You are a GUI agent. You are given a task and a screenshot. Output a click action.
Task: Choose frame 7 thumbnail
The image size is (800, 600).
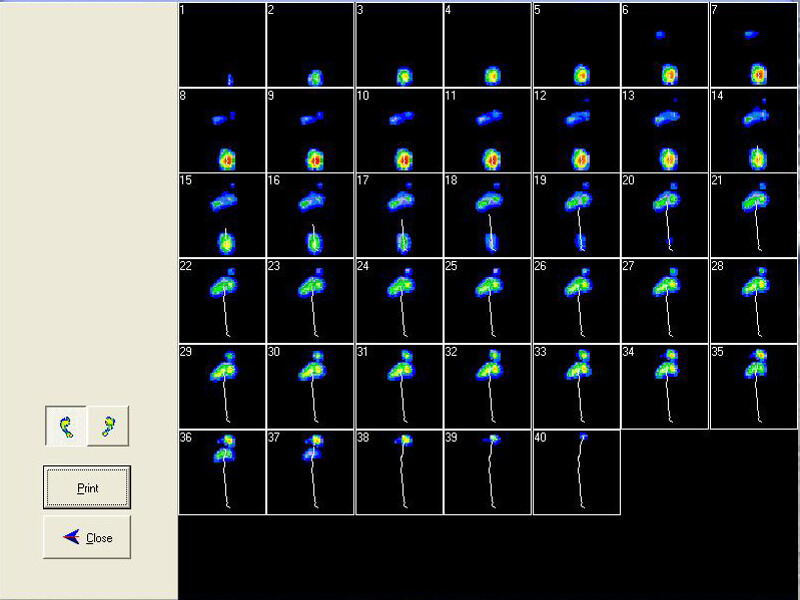point(754,44)
